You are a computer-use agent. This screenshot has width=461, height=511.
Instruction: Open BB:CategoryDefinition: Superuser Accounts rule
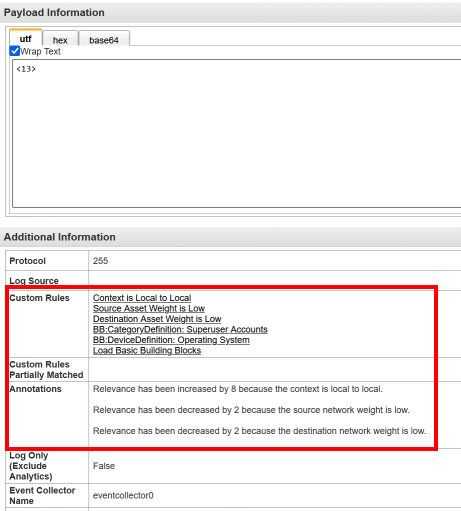coord(180,329)
